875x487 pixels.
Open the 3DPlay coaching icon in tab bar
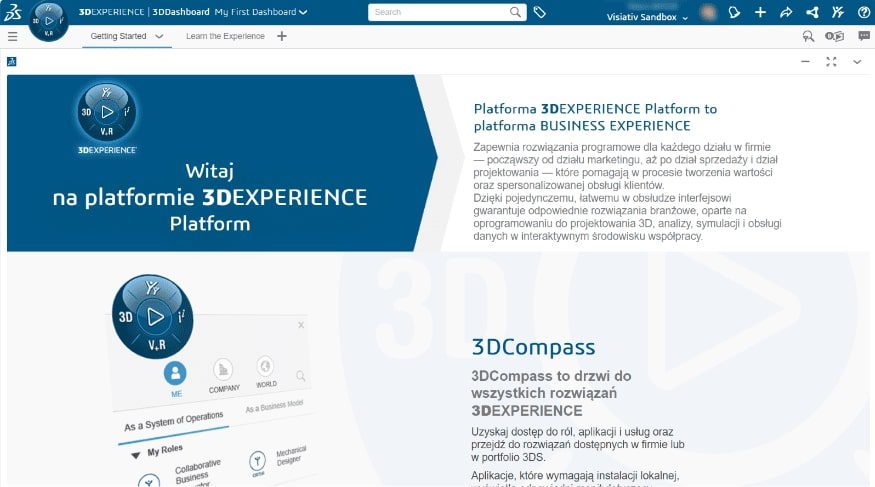pyautogui.click(x=834, y=36)
